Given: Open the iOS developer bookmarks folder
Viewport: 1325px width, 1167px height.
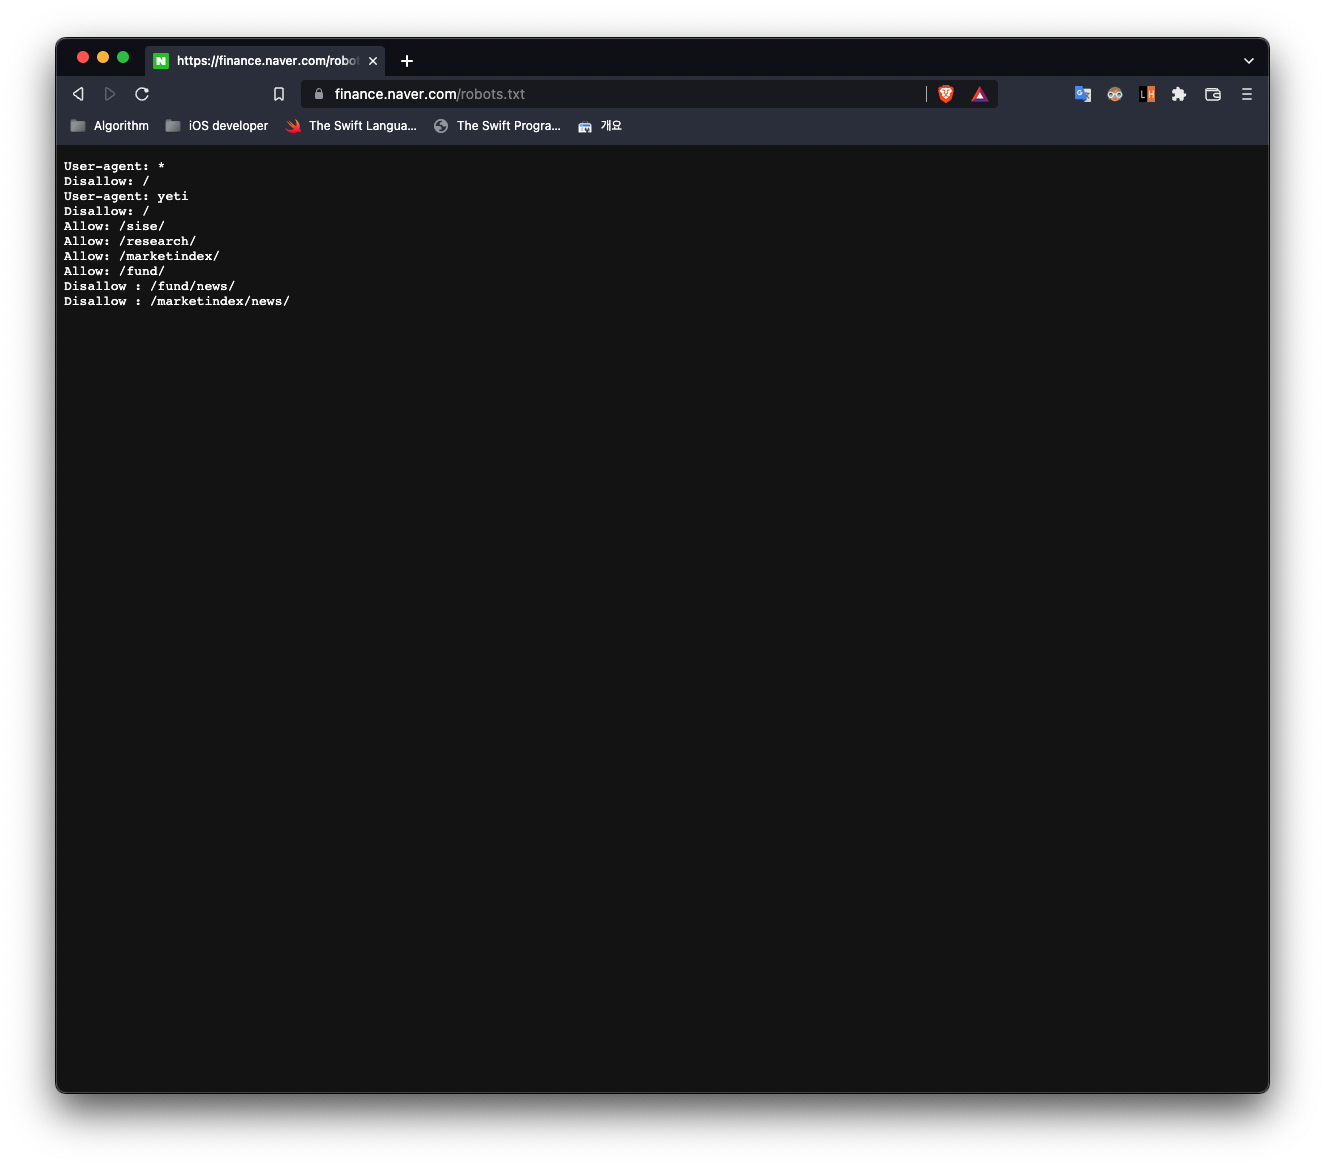Looking at the screenshot, I should (x=217, y=126).
